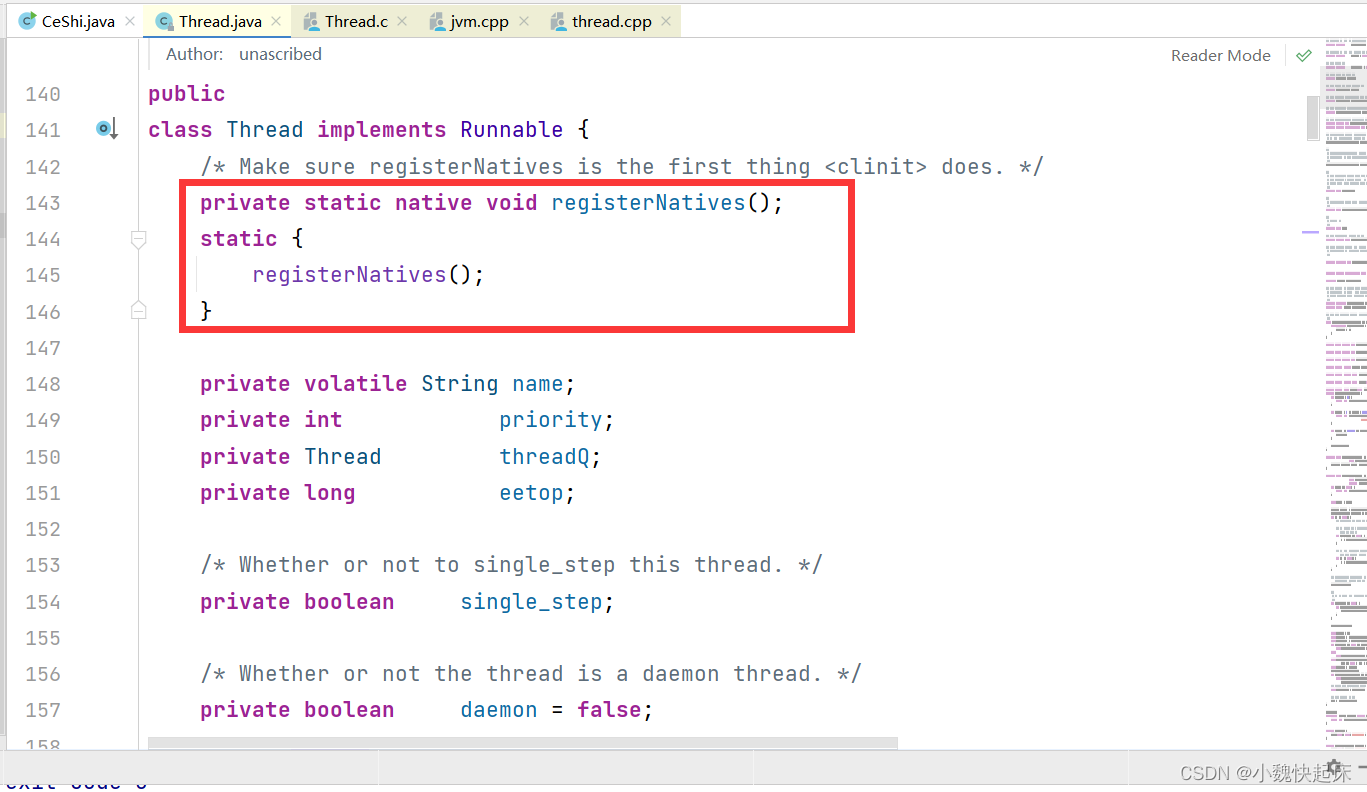The height and width of the screenshot is (792, 1367).
Task: Hide the bottom tool window with minus icon
Action: coord(1361,765)
